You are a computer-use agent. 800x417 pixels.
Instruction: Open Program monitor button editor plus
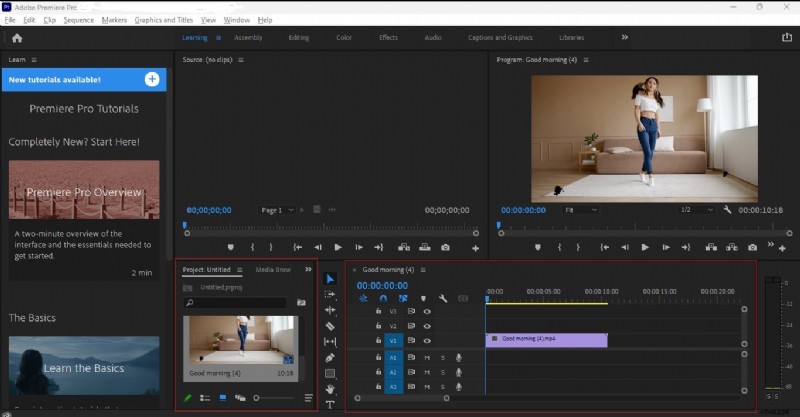pos(782,248)
